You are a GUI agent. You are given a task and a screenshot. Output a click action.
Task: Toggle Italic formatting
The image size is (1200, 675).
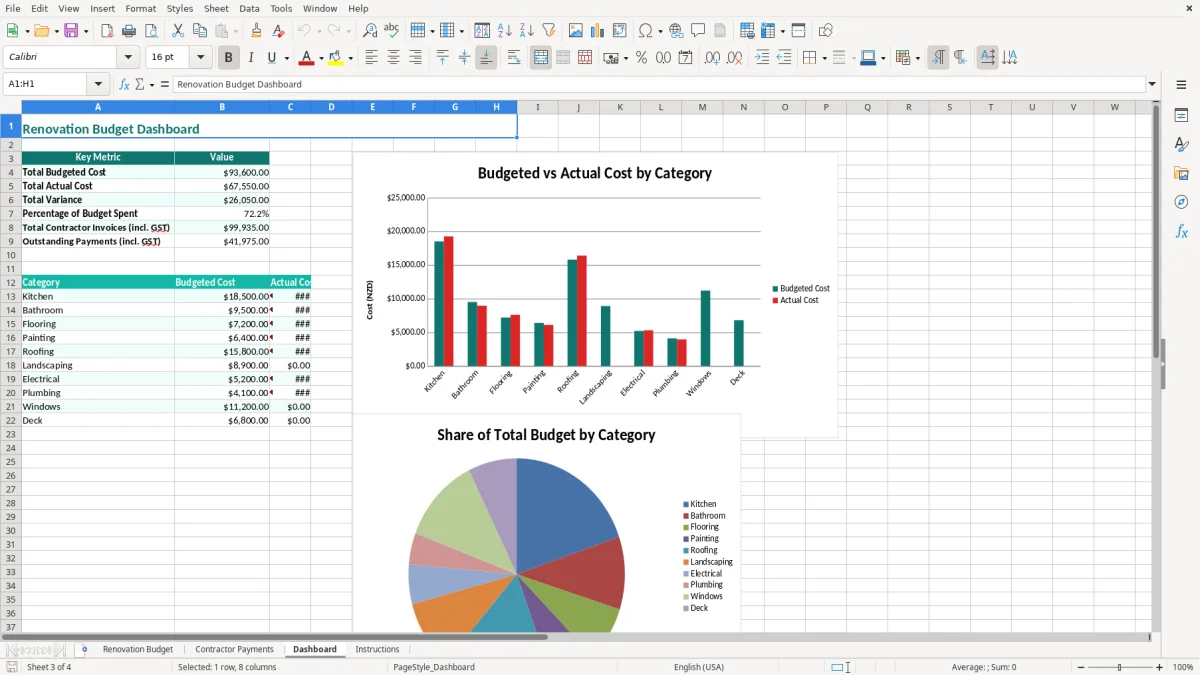click(251, 58)
